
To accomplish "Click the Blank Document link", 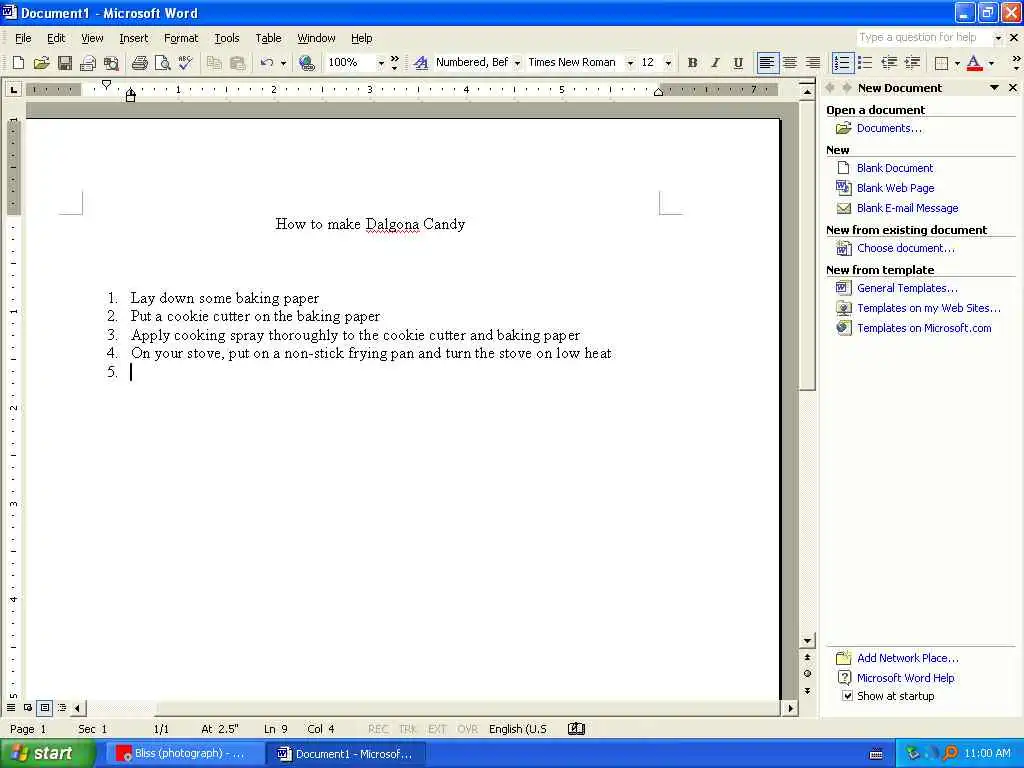I will click(895, 168).
